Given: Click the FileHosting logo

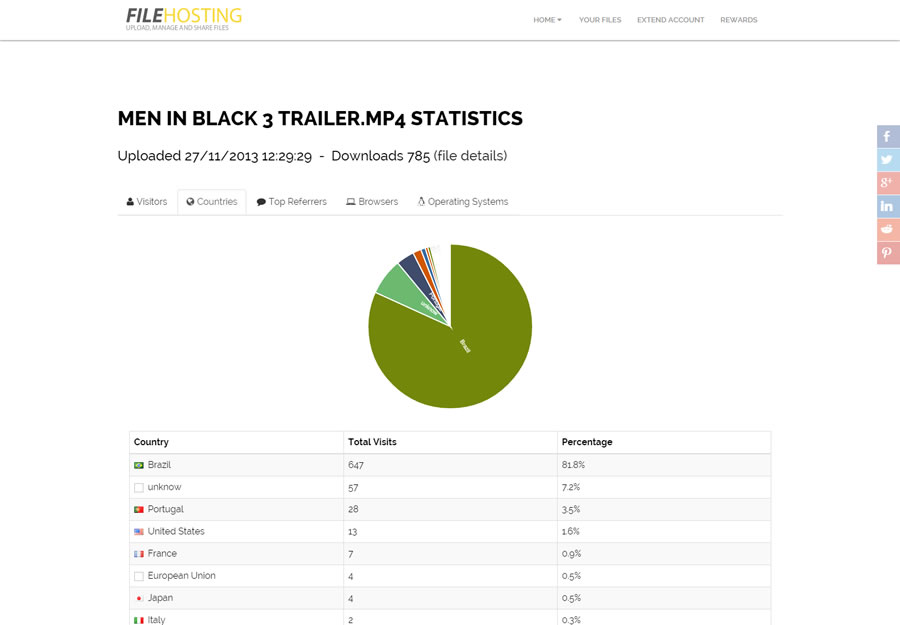Looking at the screenshot, I should (x=184, y=18).
